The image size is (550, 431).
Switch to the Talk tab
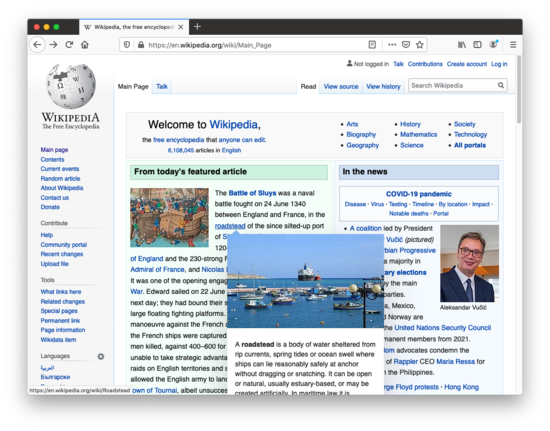[162, 86]
